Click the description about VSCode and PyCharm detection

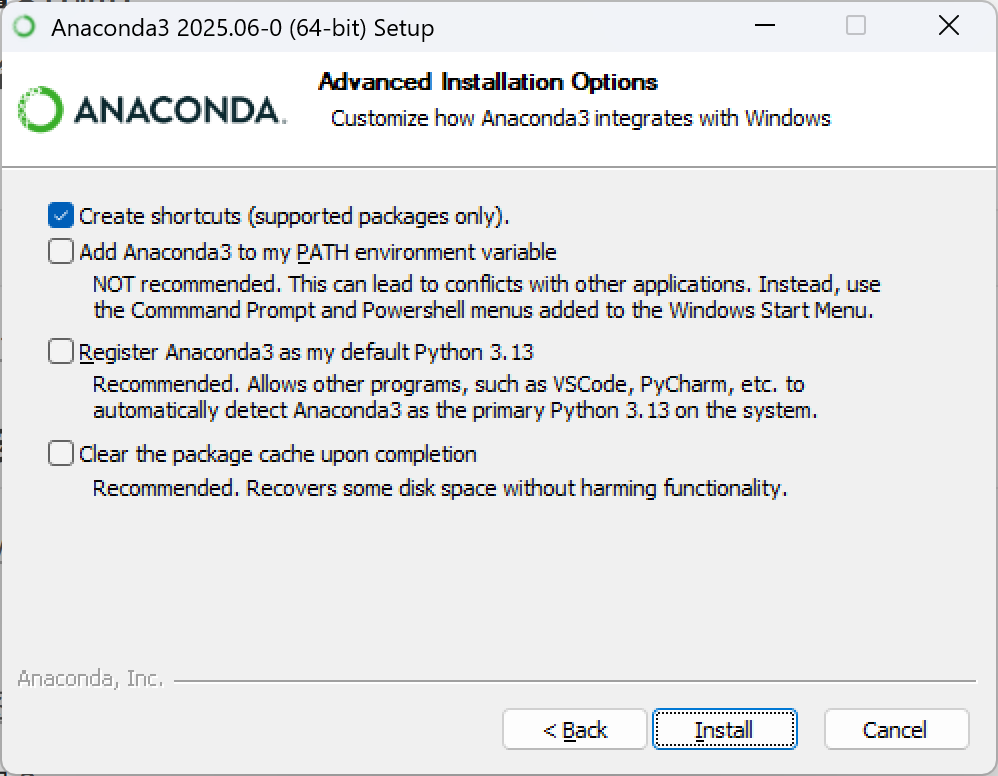tap(454, 397)
